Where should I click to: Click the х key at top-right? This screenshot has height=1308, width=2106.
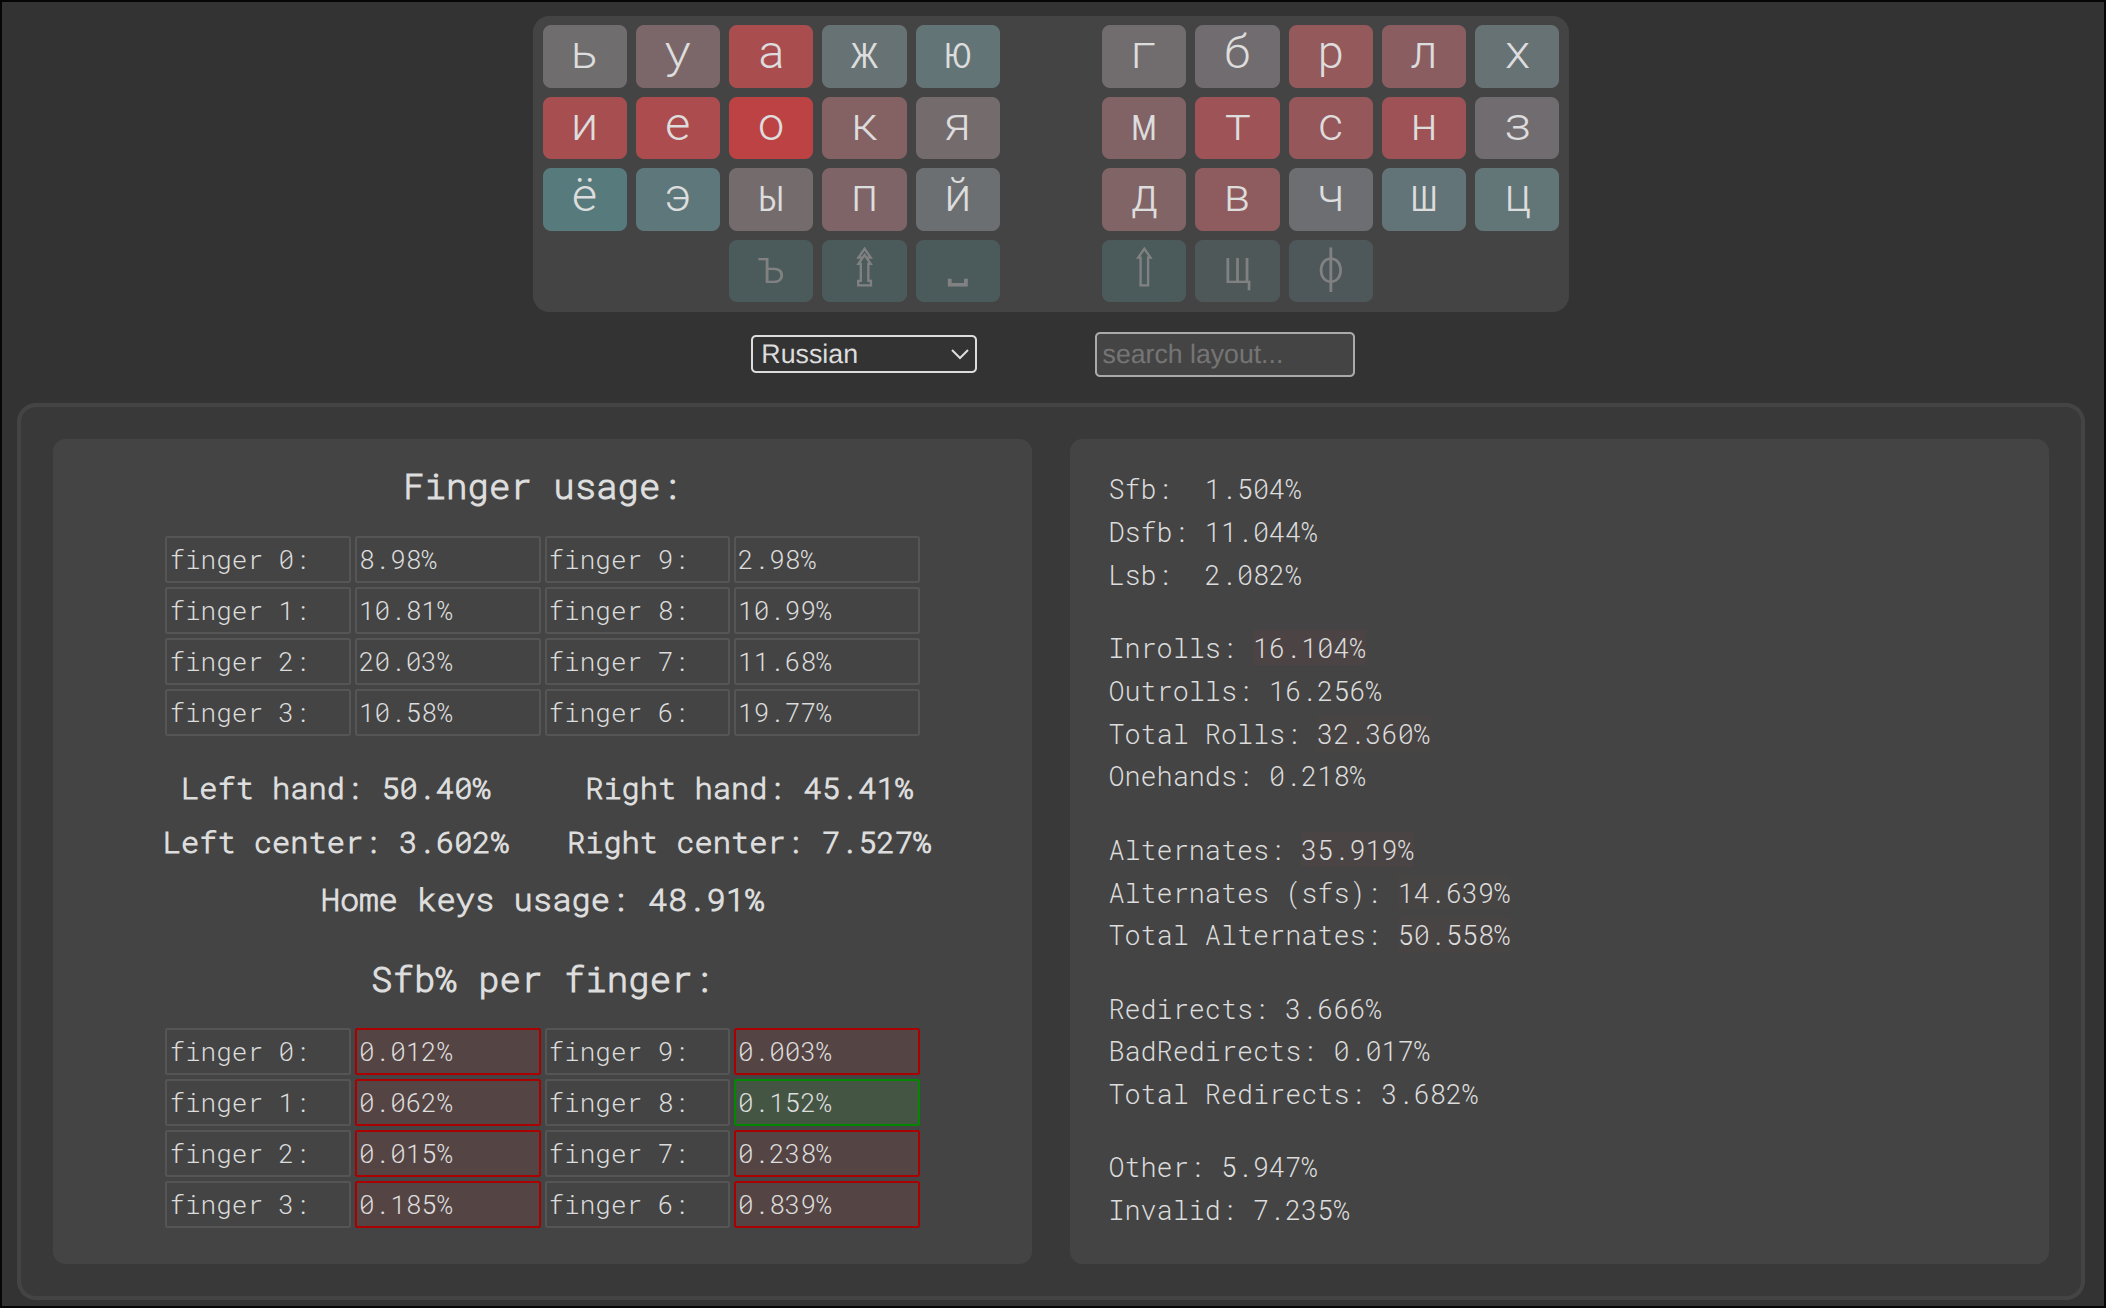pos(1516,56)
